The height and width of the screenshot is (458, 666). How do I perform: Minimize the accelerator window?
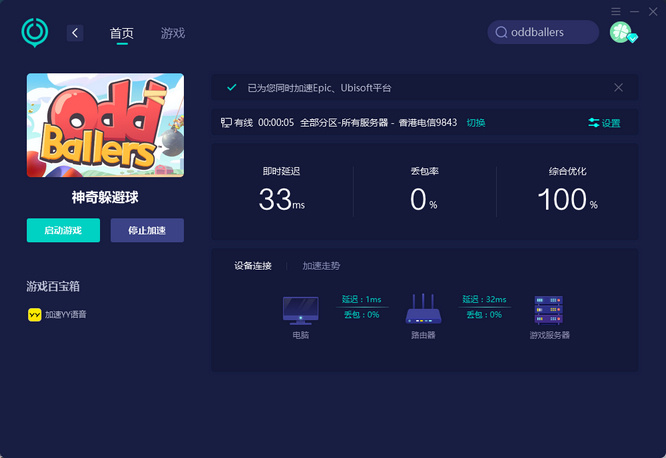[635, 11]
